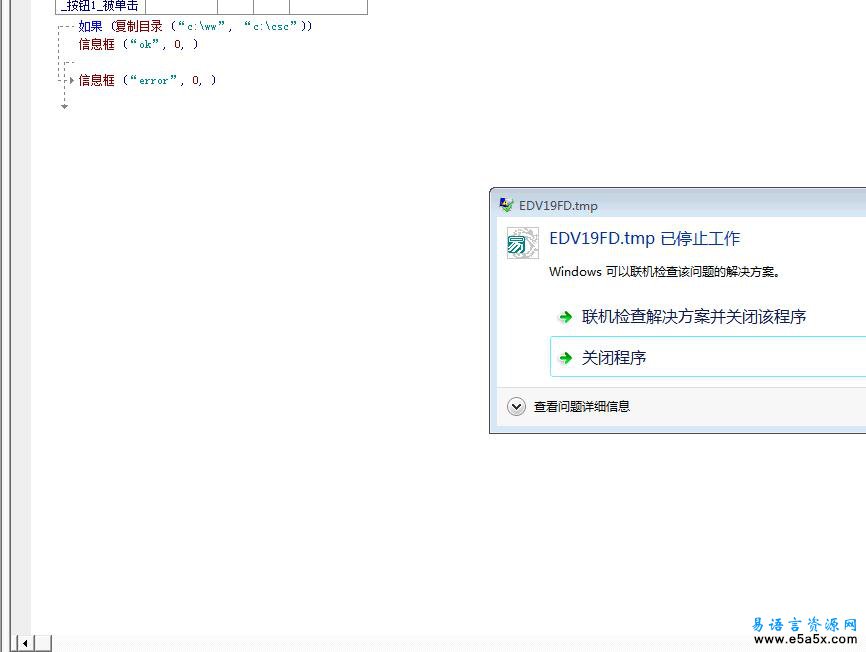The height and width of the screenshot is (652, 866).
Task: Click the flow end arrow below code
Action: tap(65, 106)
